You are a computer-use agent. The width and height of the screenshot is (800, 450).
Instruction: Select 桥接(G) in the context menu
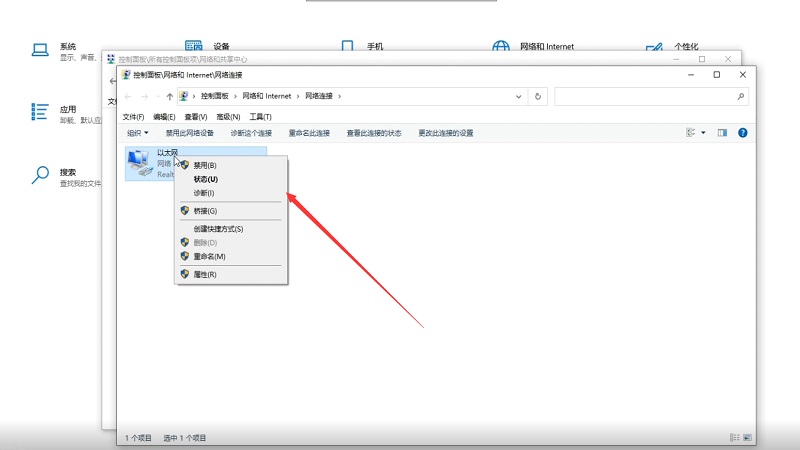(205, 211)
